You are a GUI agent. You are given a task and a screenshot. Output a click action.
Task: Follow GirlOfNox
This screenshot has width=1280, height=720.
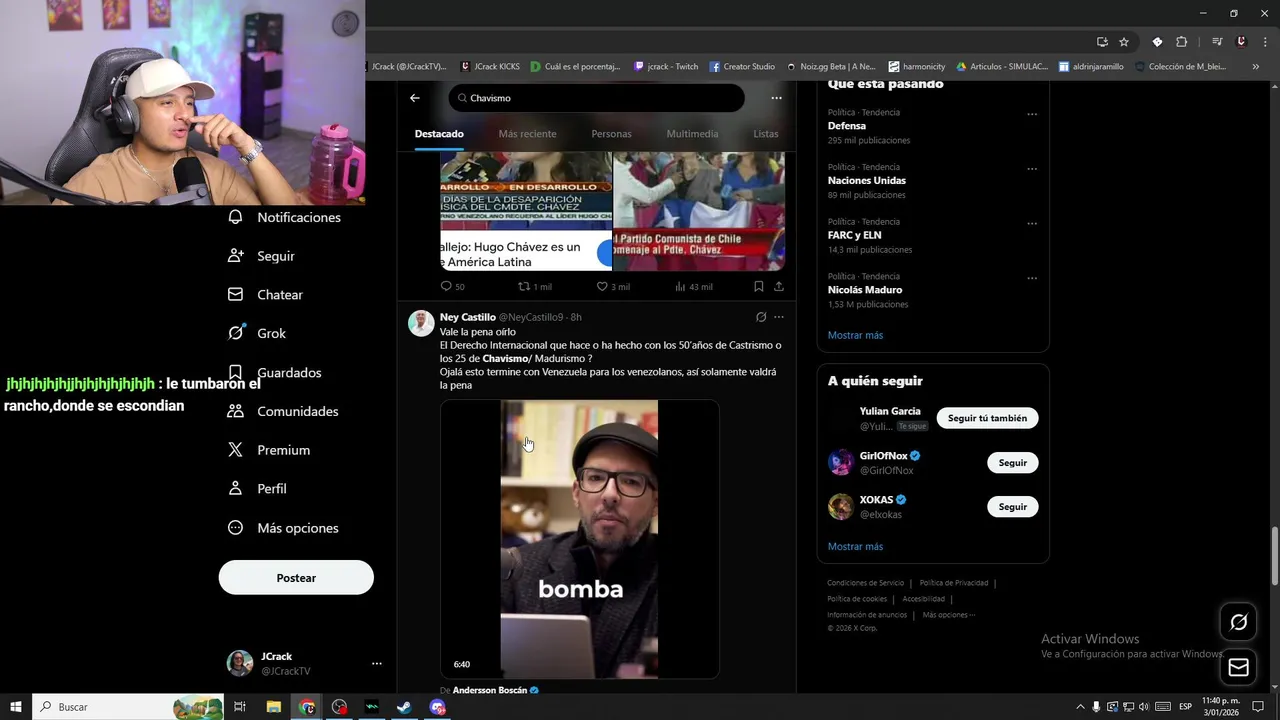(1013, 463)
